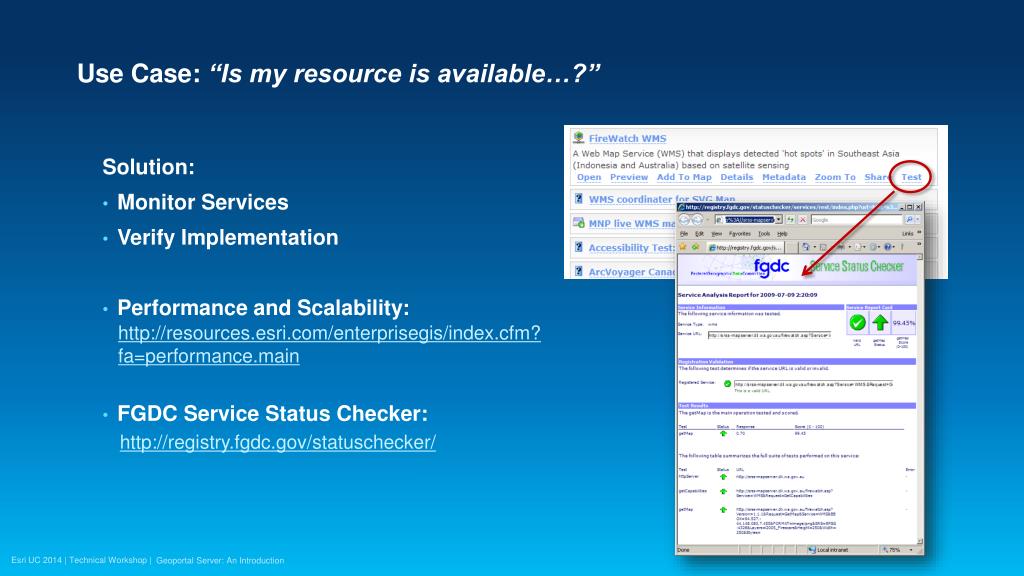Click browser Forward button in status checker window
Viewport: 1024px width, 576px height.
click(697, 219)
